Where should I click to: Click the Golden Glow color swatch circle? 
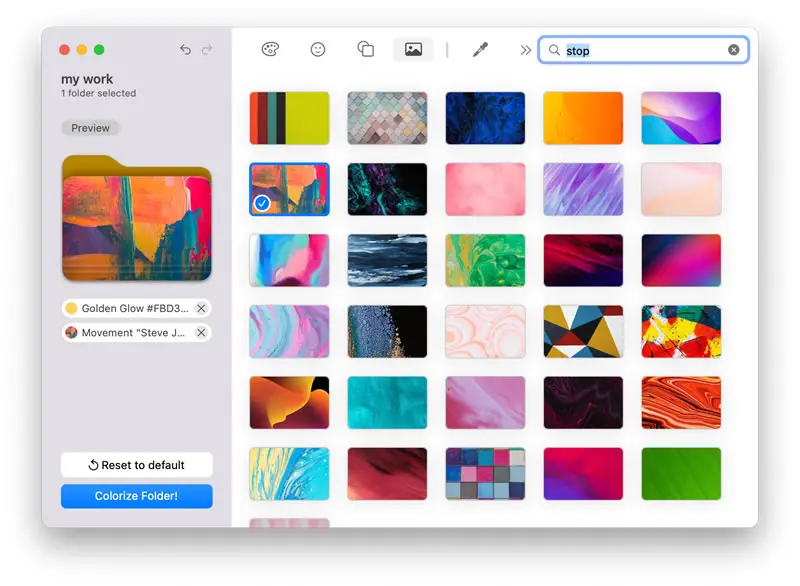pyautogui.click(x=70, y=308)
